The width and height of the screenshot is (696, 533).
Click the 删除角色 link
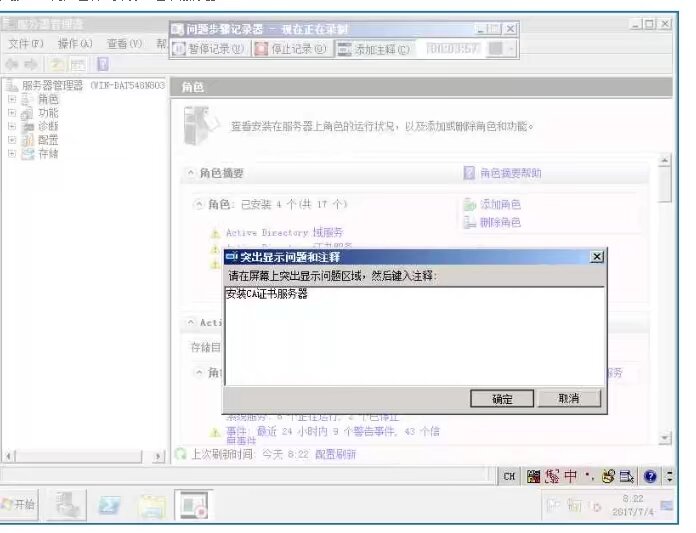click(x=500, y=222)
